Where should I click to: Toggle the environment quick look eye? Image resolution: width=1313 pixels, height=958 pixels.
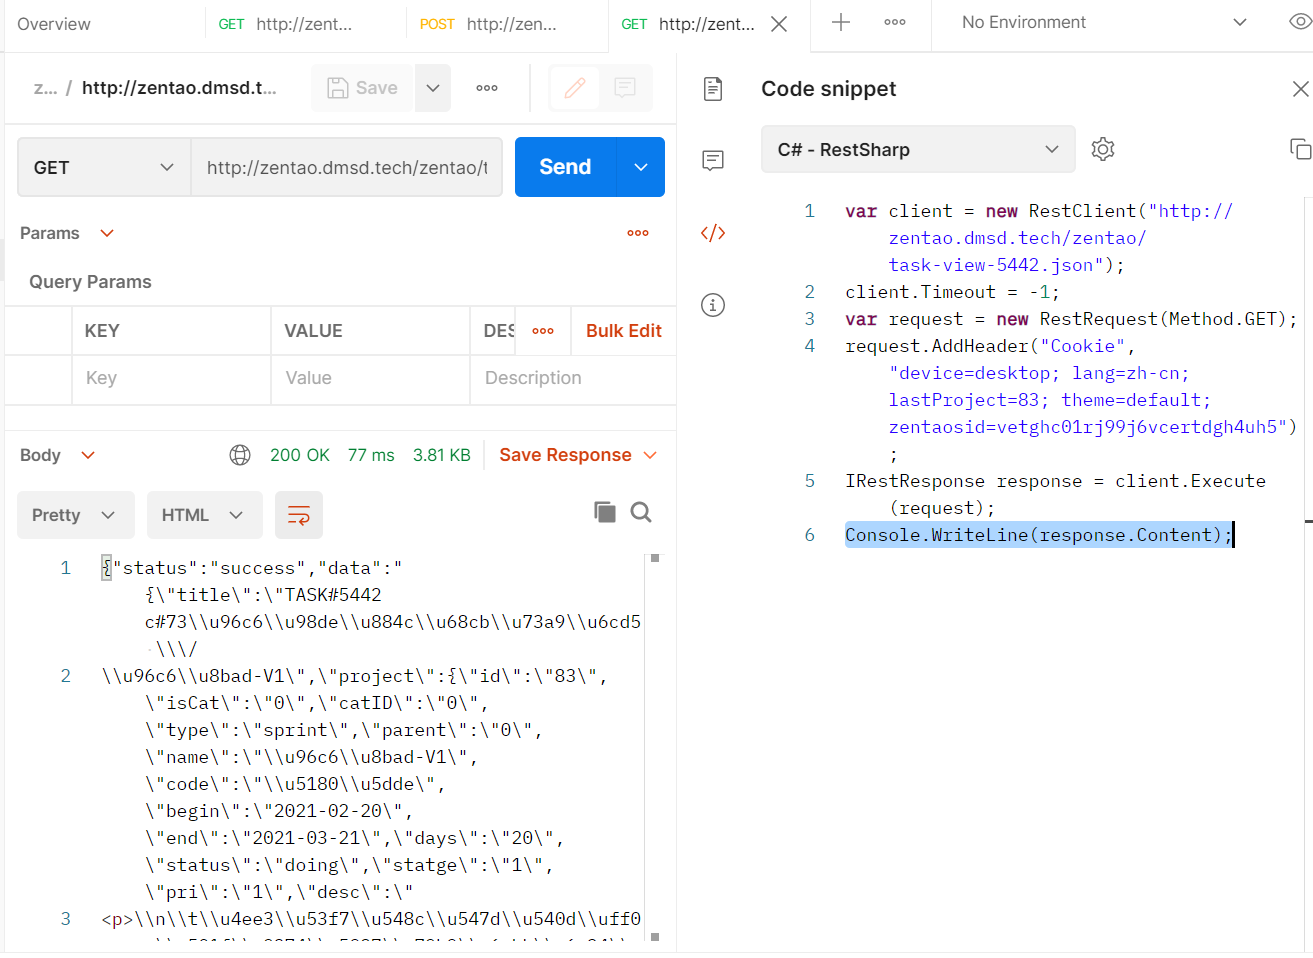pos(1299,20)
